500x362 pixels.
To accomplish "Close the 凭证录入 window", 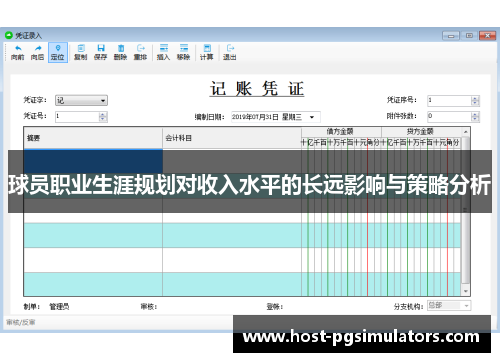I will pyautogui.click(x=487, y=35).
